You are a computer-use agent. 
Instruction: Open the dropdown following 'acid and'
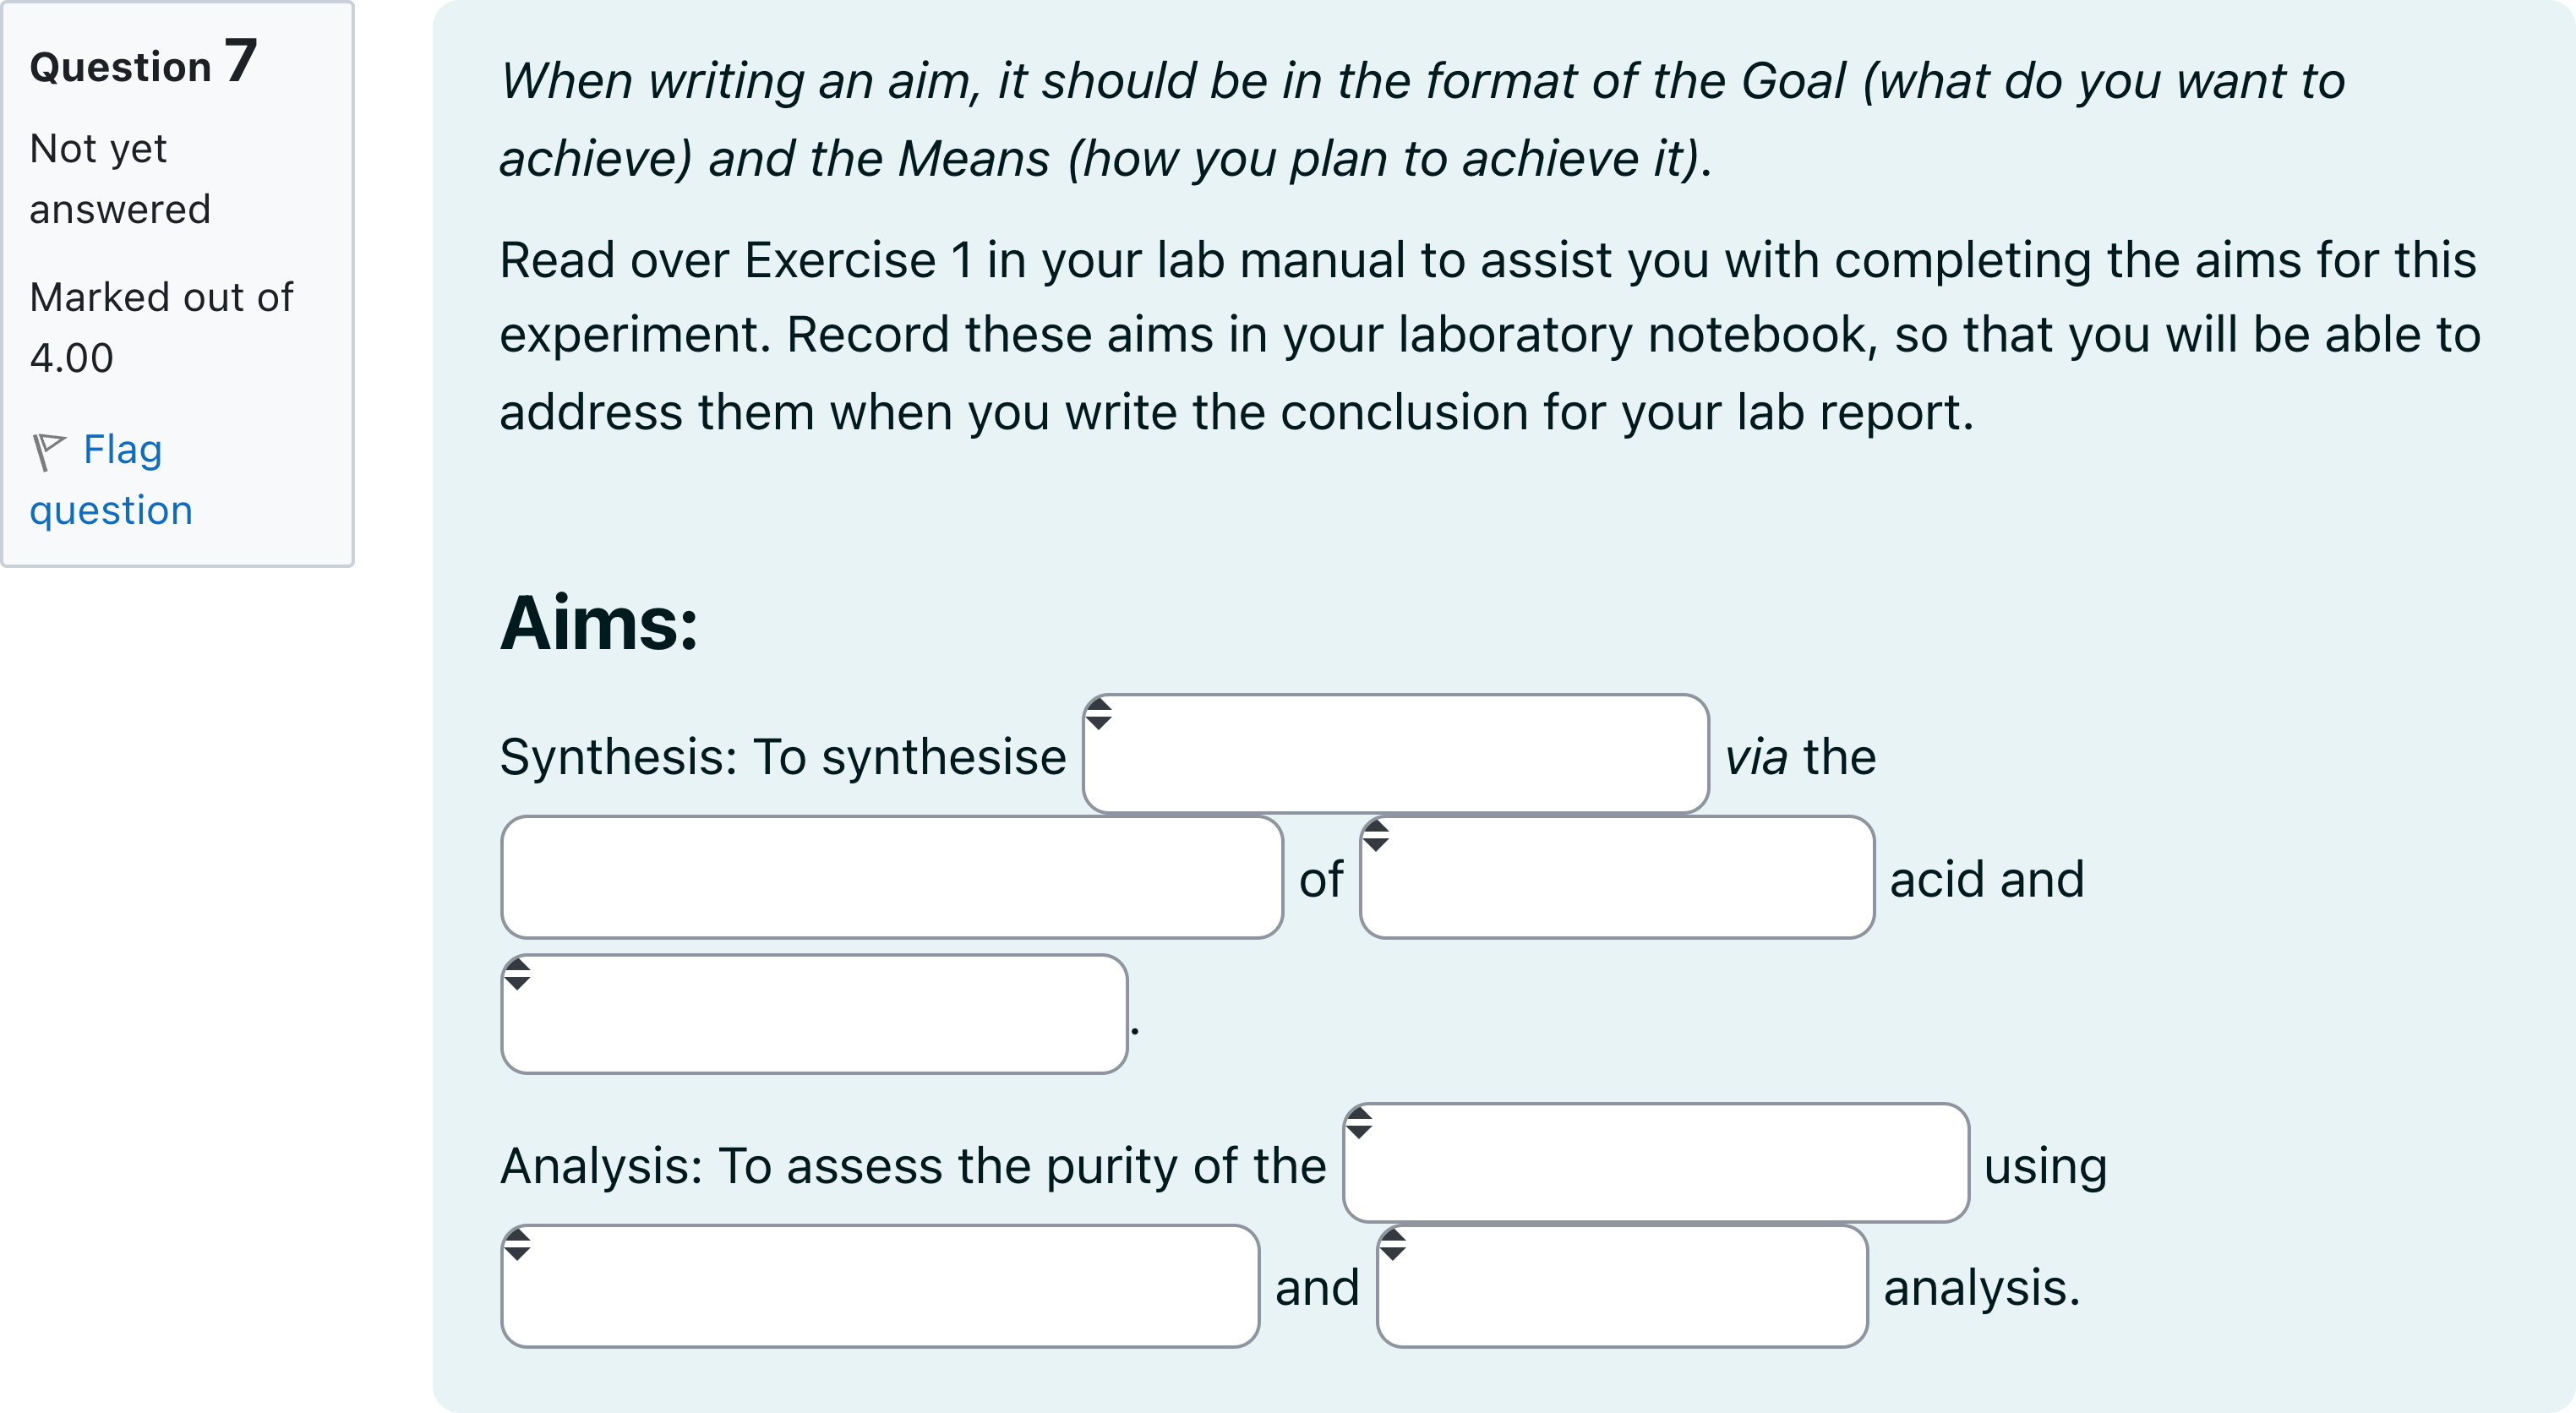(814, 1015)
